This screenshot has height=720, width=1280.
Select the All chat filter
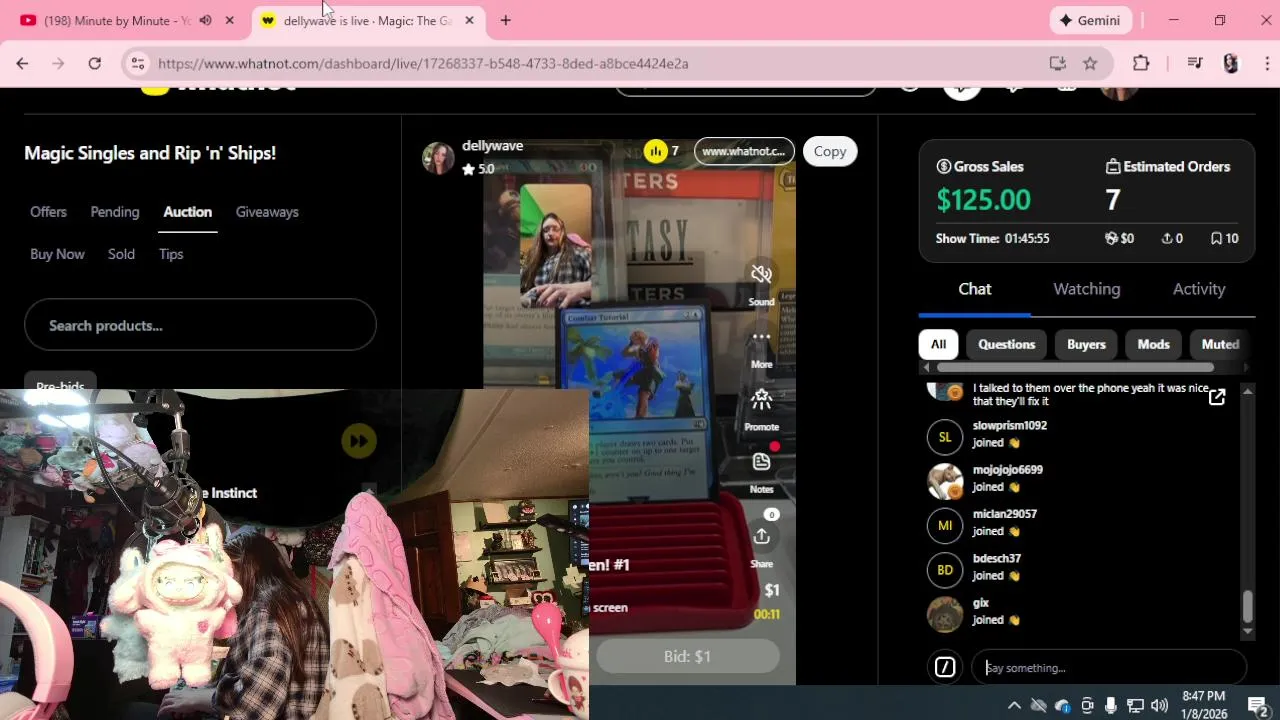click(x=938, y=344)
